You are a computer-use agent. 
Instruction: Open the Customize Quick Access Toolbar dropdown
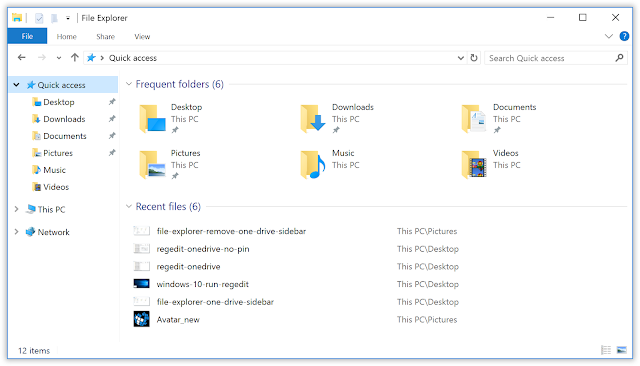pyautogui.click(x=68, y=18)
